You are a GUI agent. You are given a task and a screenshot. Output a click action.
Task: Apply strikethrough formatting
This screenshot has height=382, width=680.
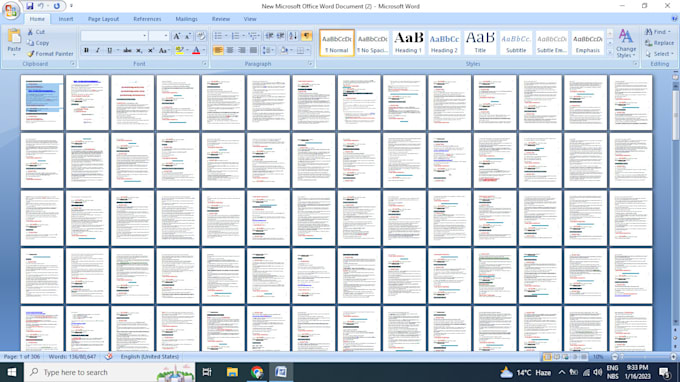[x=127, y=51]
